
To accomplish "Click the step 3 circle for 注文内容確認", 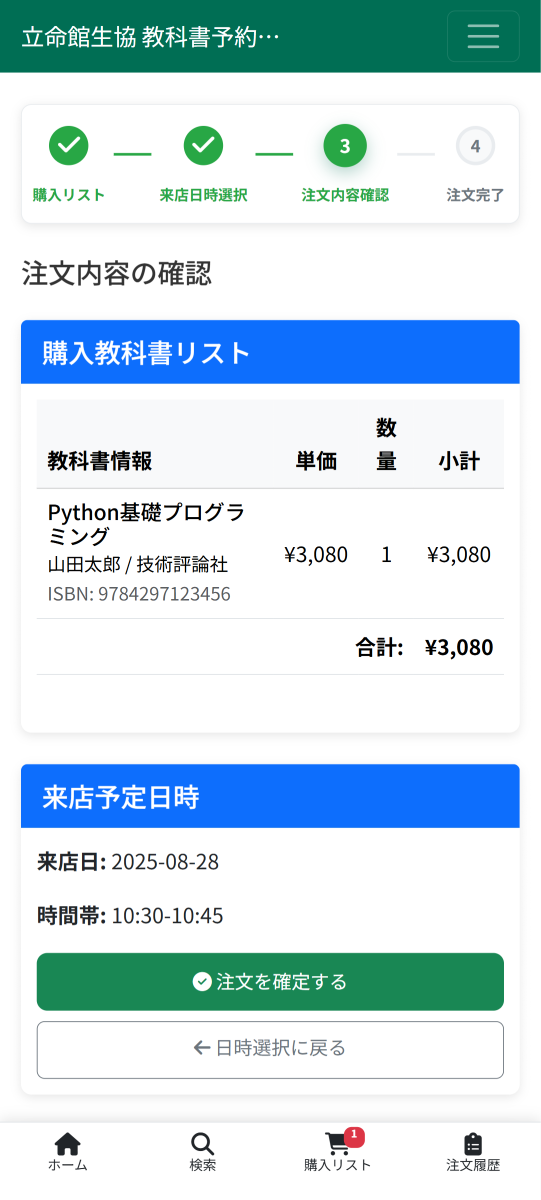I will tap(345, 146).
